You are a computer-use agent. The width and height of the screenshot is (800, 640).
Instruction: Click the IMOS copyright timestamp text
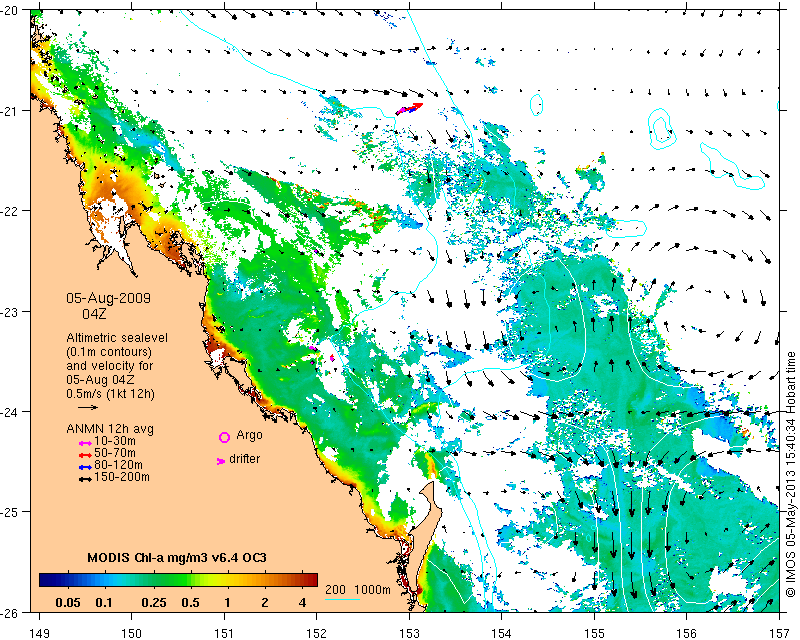791,474
